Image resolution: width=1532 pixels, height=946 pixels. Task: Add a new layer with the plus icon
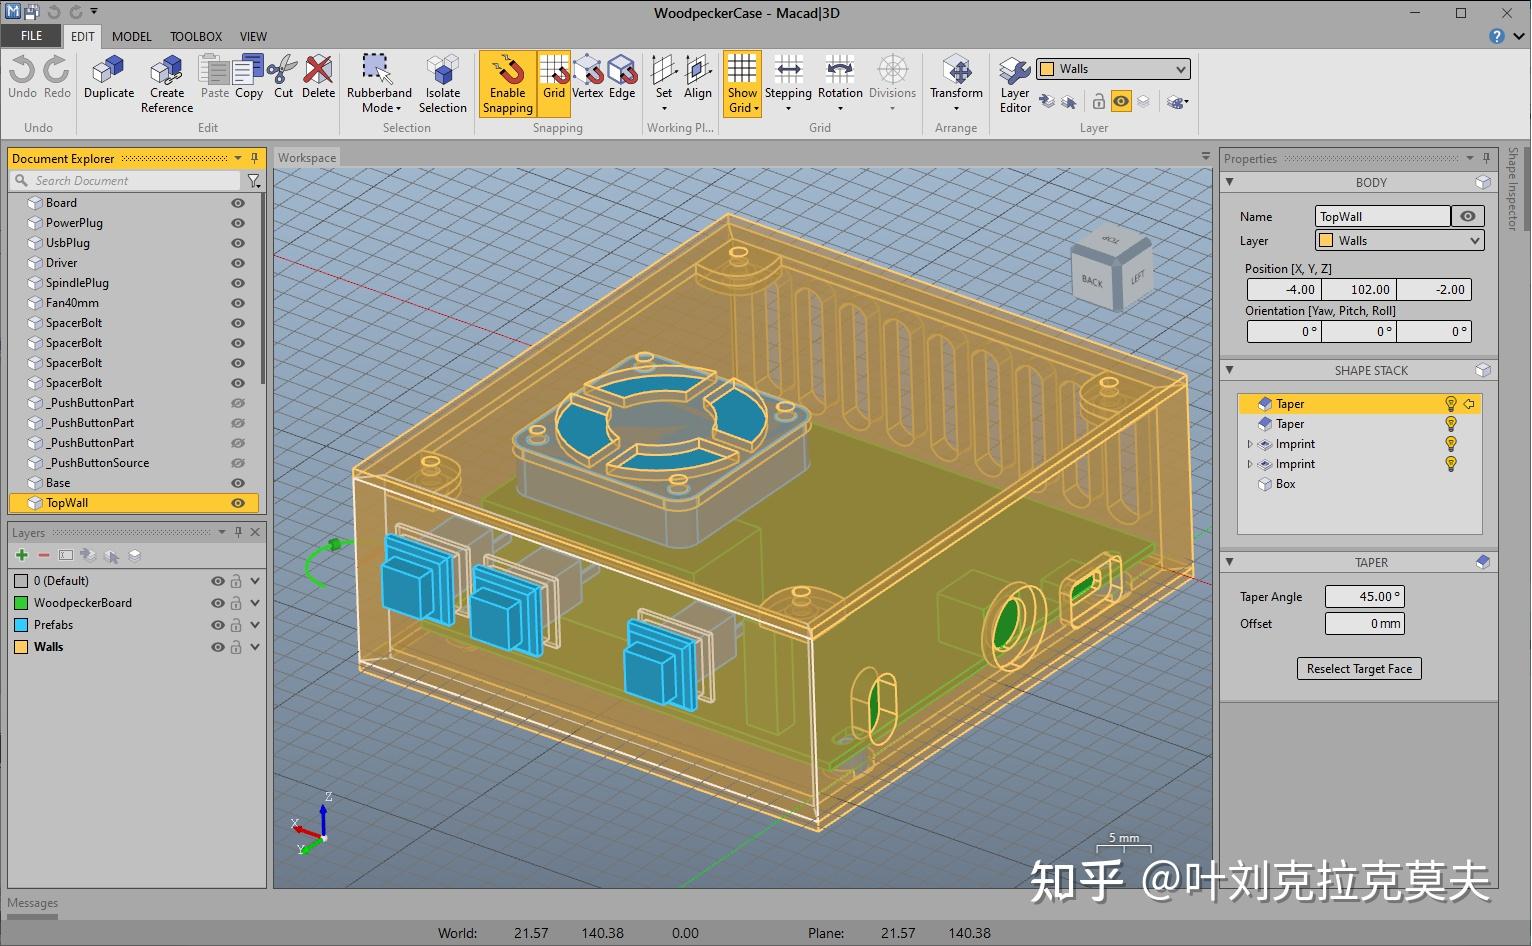[20, 554]
